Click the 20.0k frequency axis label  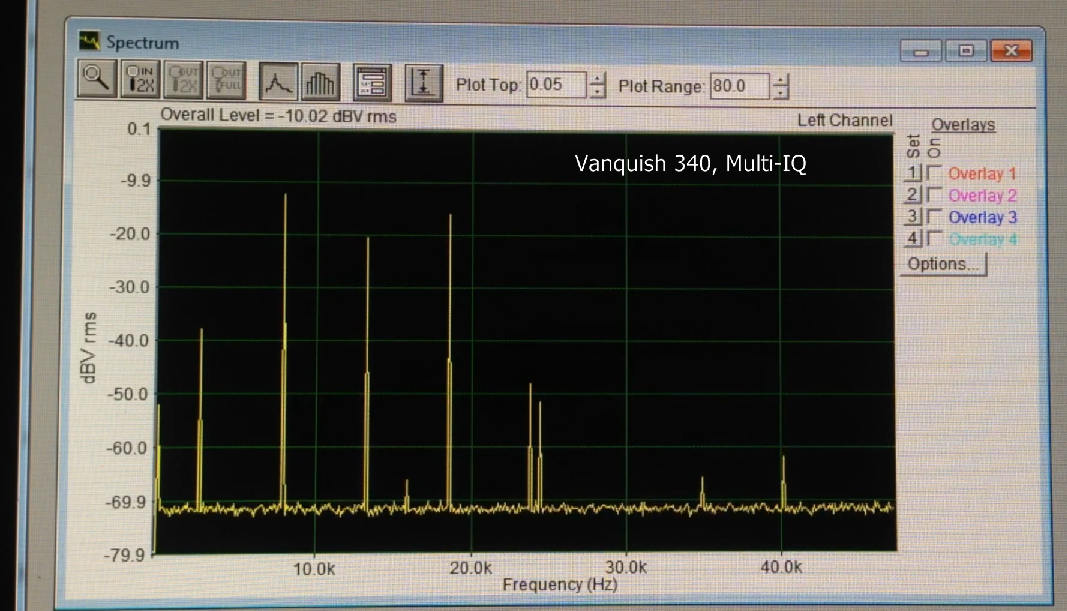[470, 568]
